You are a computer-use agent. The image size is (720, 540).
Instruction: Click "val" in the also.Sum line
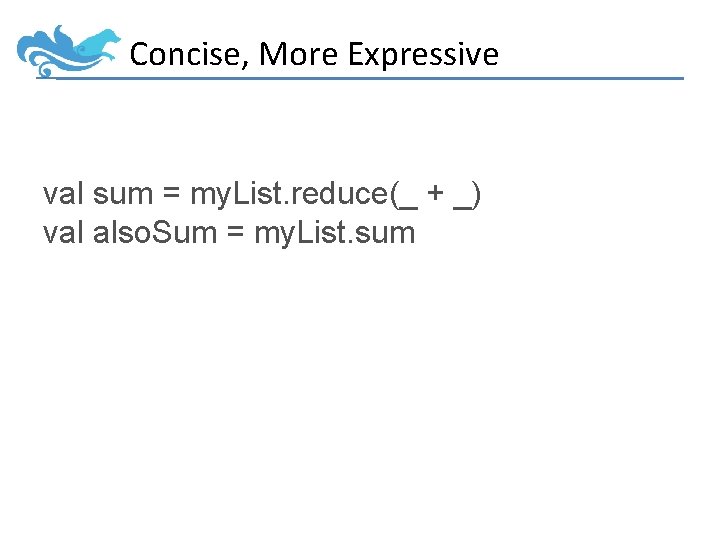64,233
